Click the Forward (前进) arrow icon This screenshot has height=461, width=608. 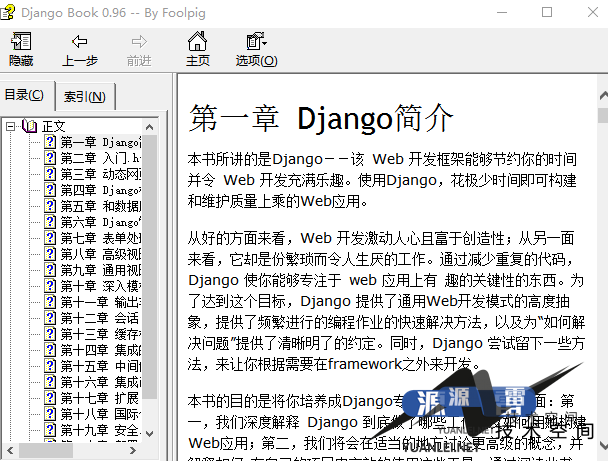pyautogui.click(x=139, y=41)
